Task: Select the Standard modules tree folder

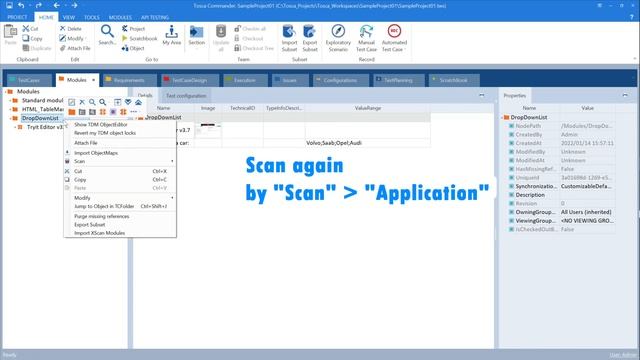Action: (x=42, y=100)
